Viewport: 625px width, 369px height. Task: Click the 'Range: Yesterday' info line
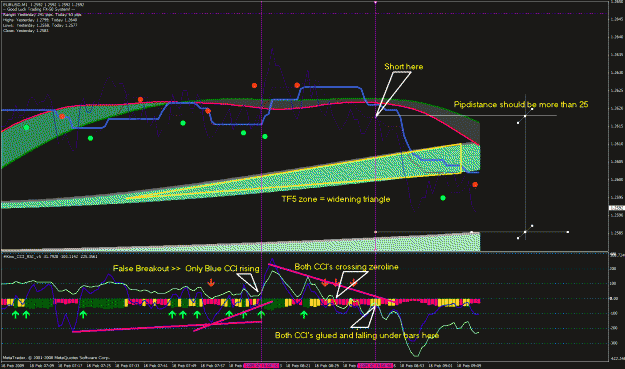pyautogui.click(x=42, y=14)
